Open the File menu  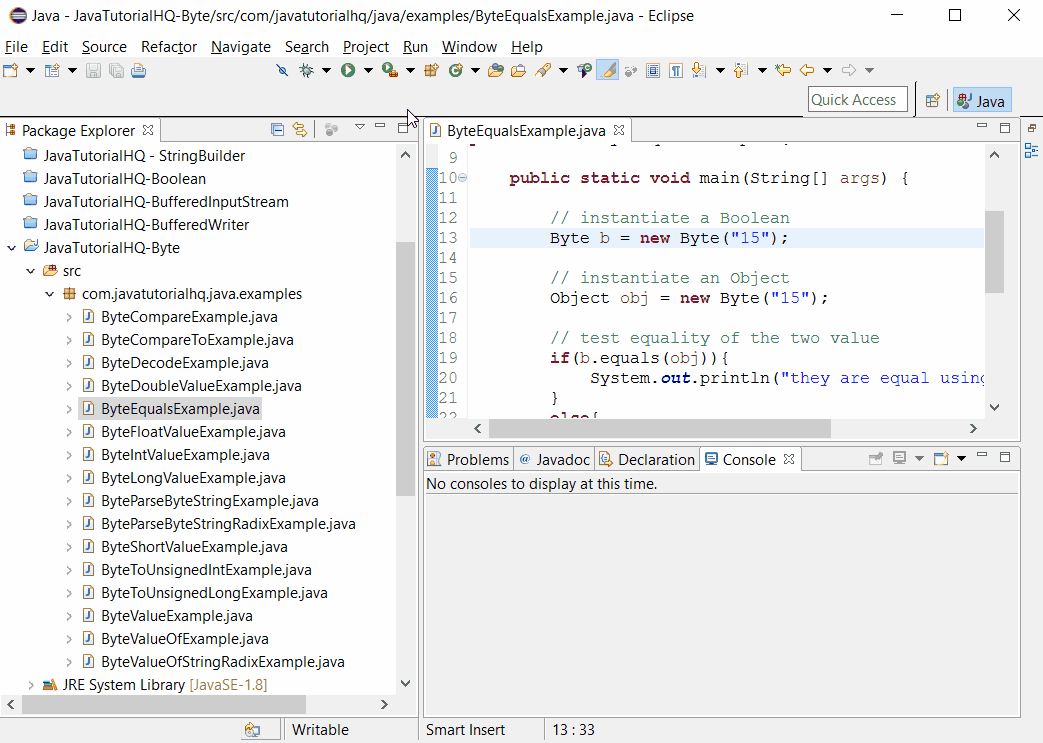tap(17, 47)
